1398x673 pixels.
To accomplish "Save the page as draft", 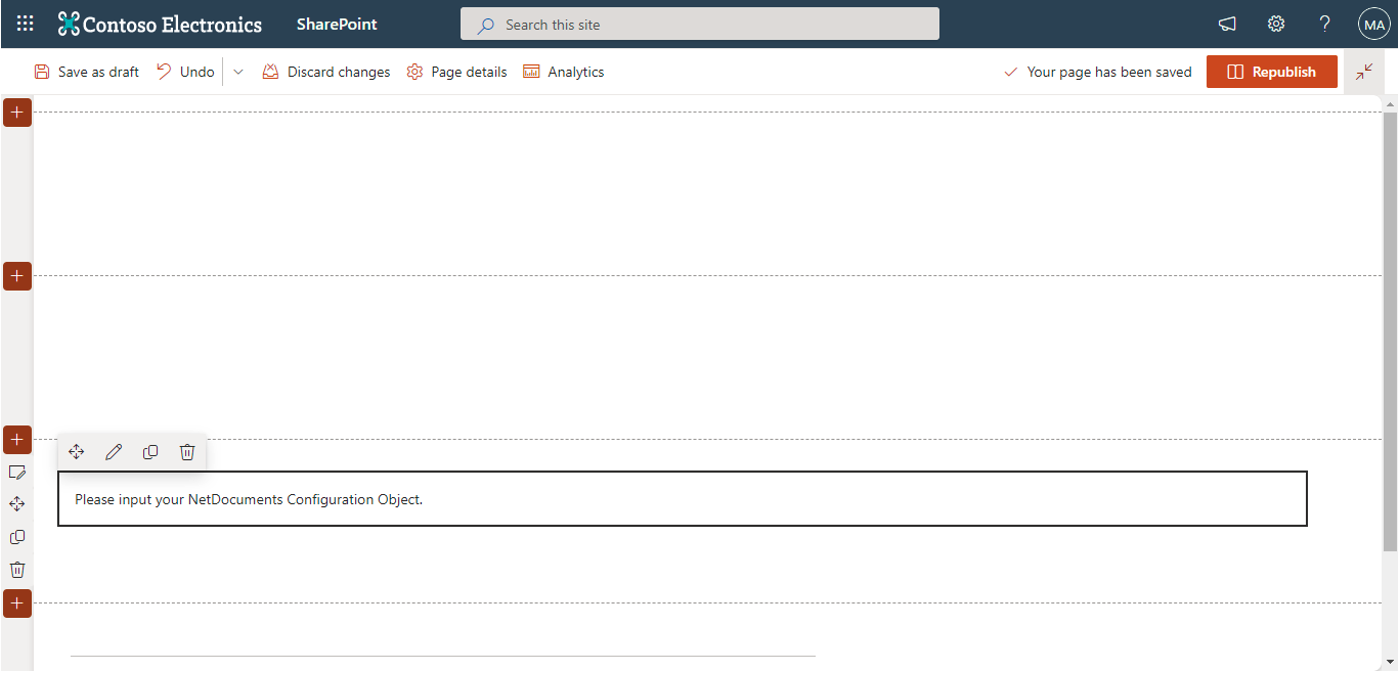I will point(87,72).
